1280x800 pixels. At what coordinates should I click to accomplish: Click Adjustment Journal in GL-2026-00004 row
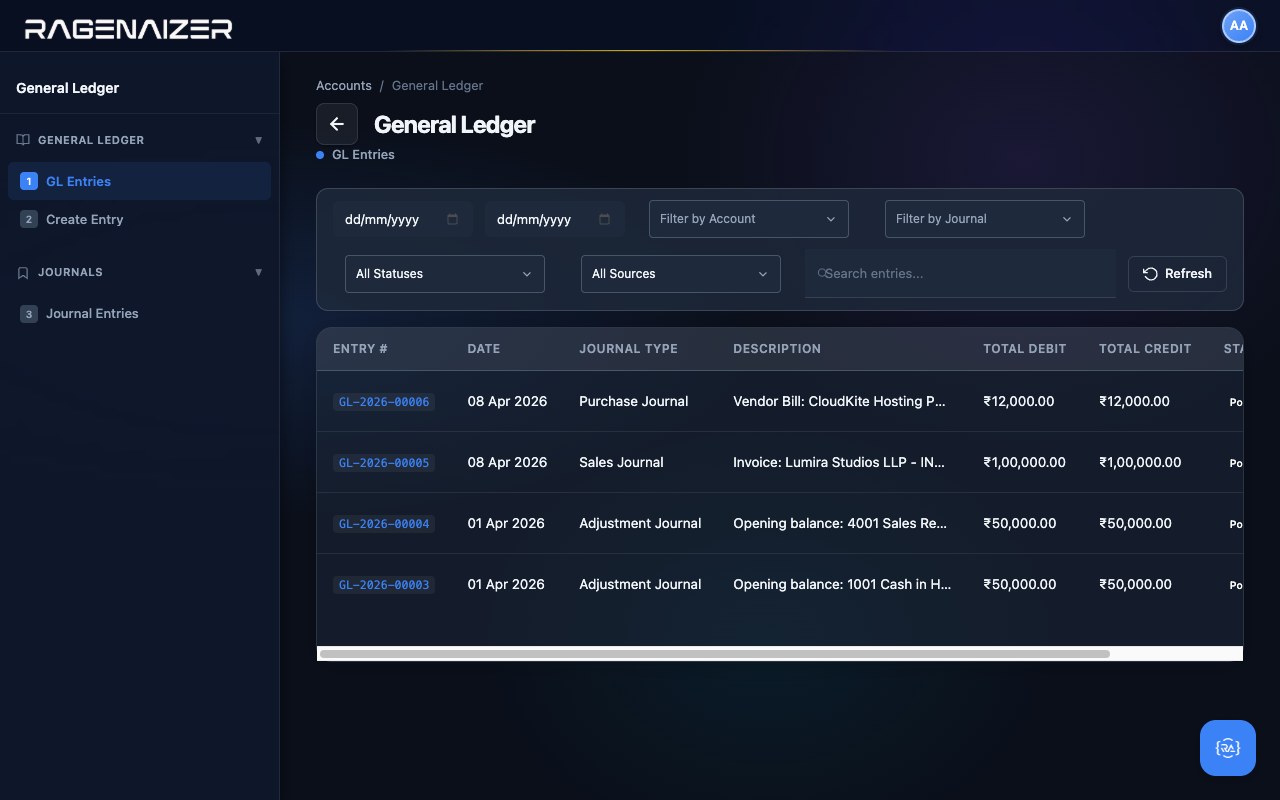click(x=640, y=523)
